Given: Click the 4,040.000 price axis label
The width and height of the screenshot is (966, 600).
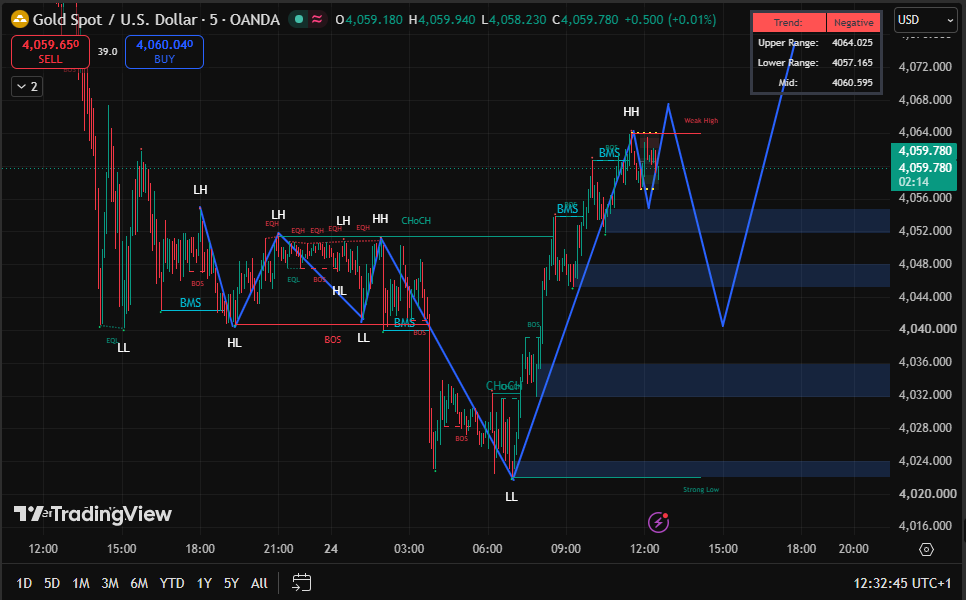Looking at the screenshot, I should coord(927,329).
